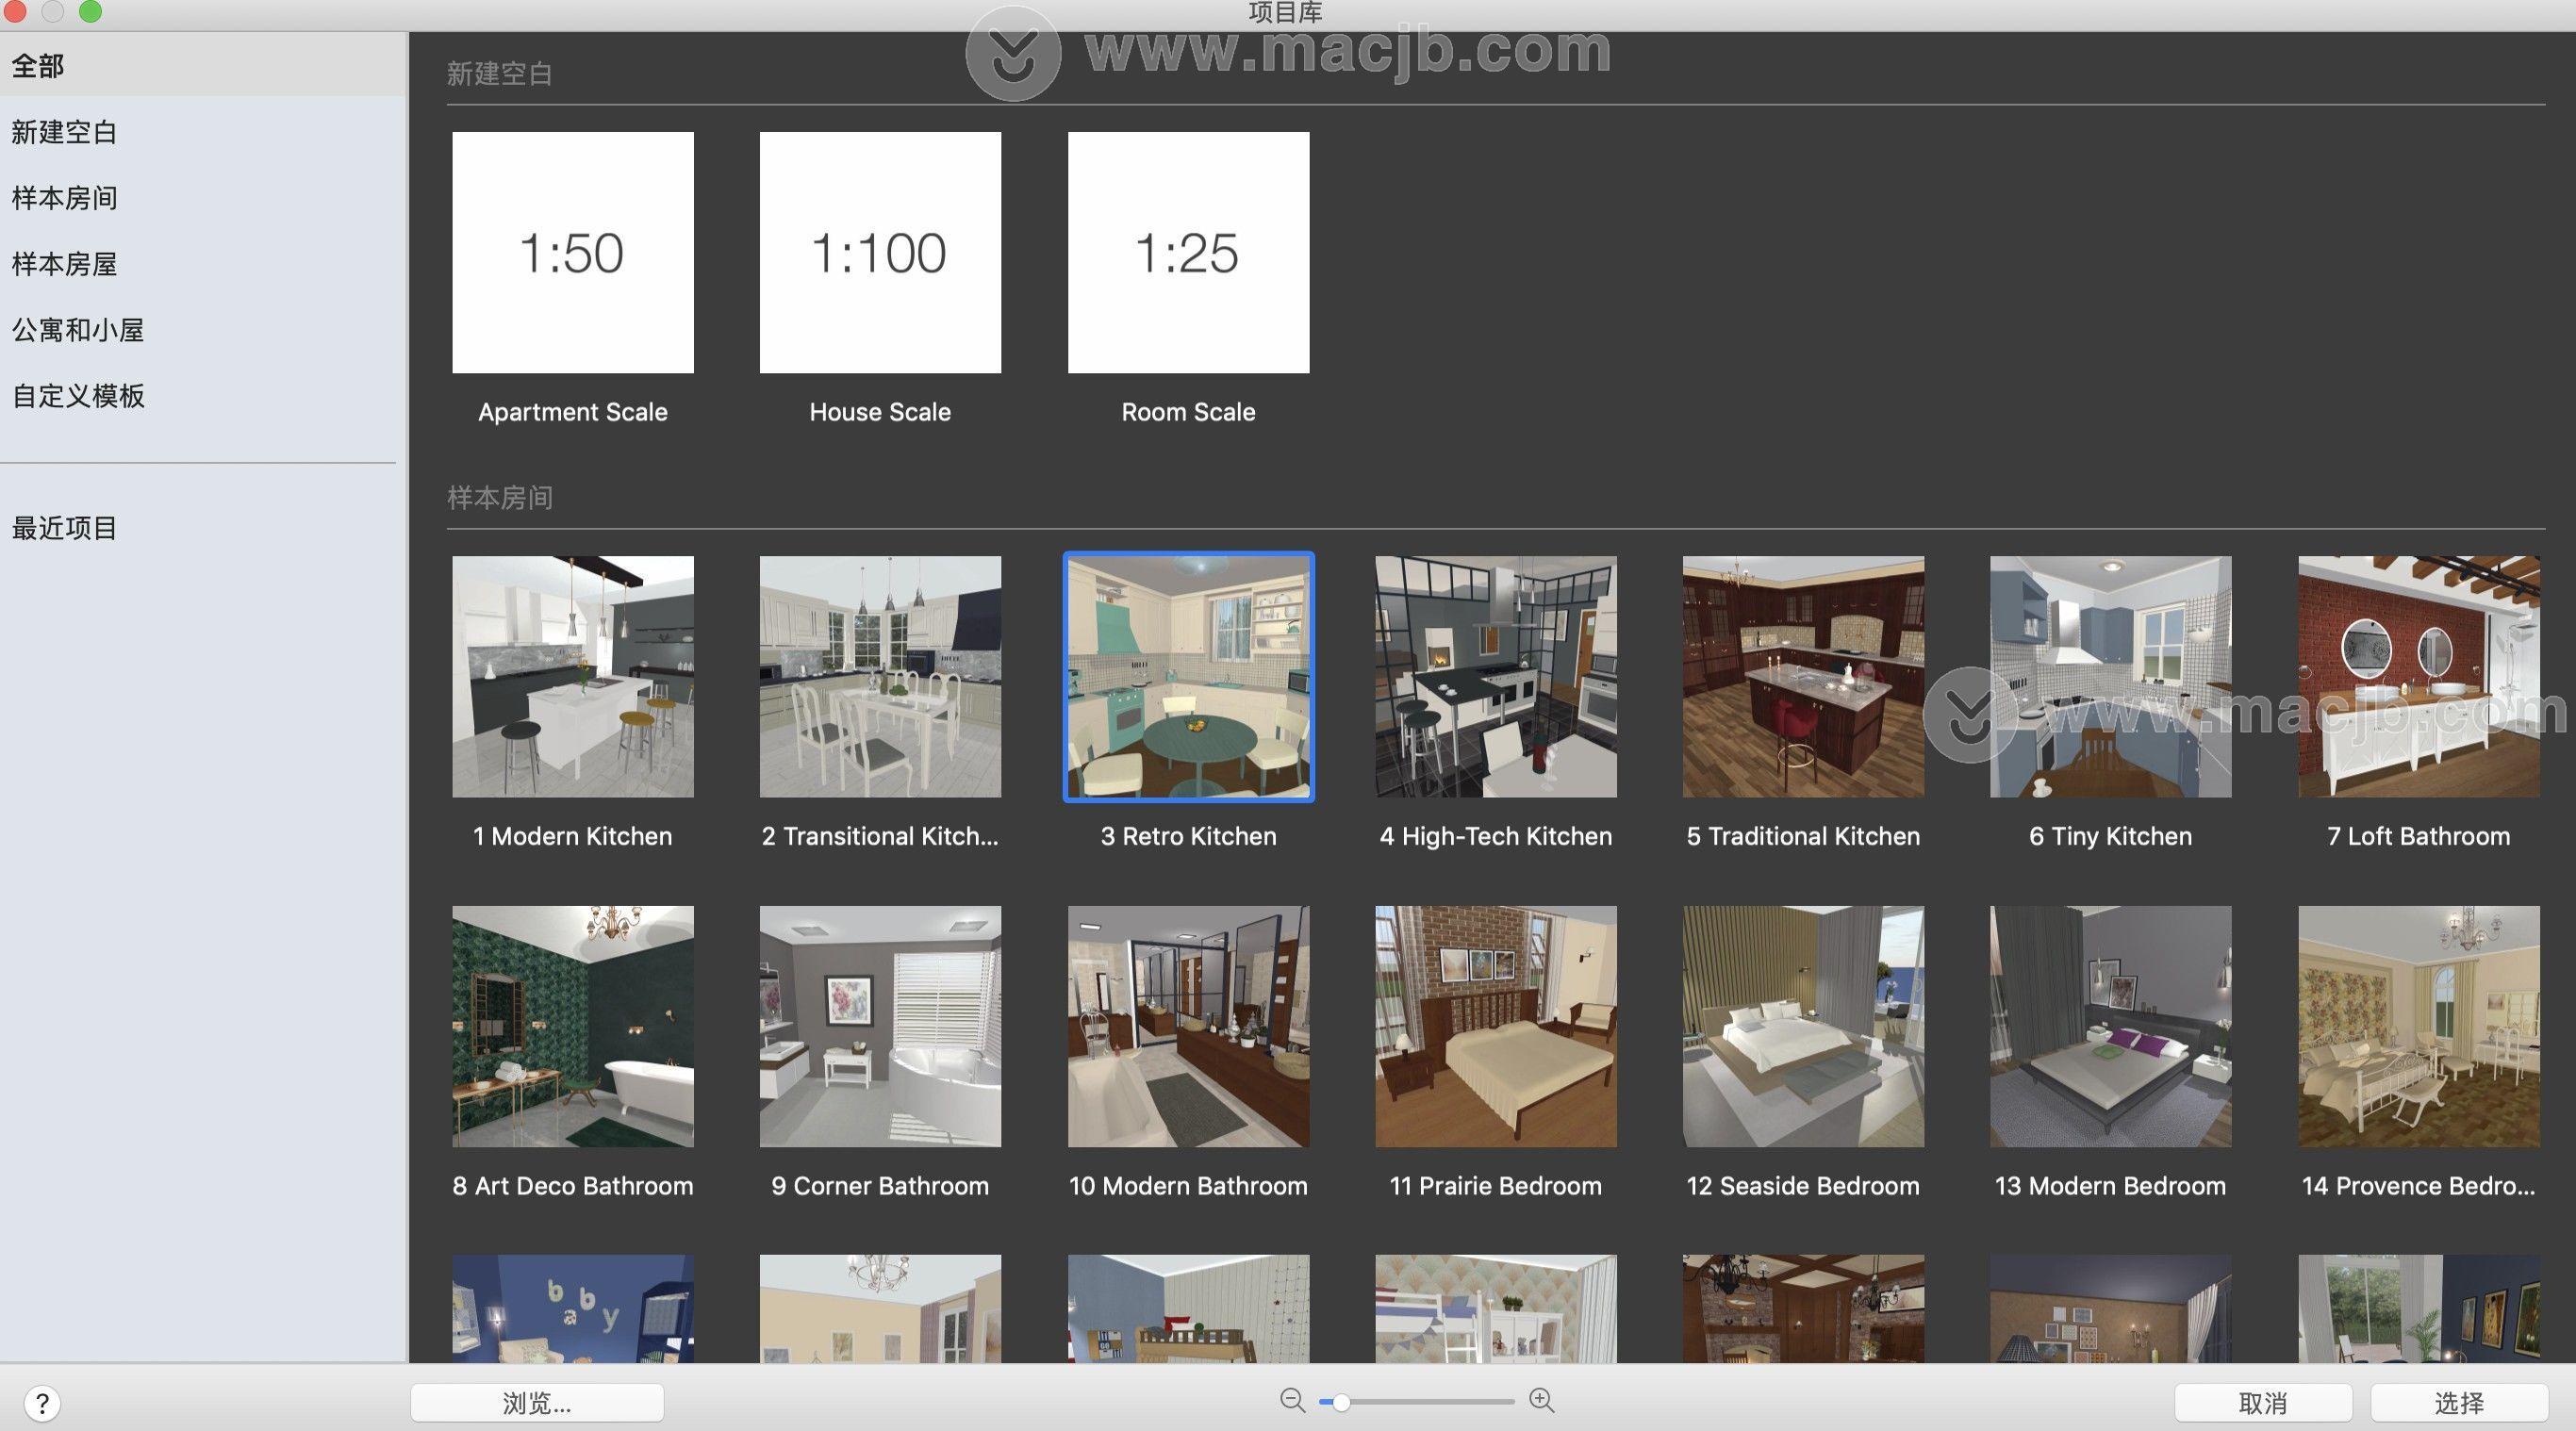Open the 1 Modern Kitchen sample

pos(573,676)
